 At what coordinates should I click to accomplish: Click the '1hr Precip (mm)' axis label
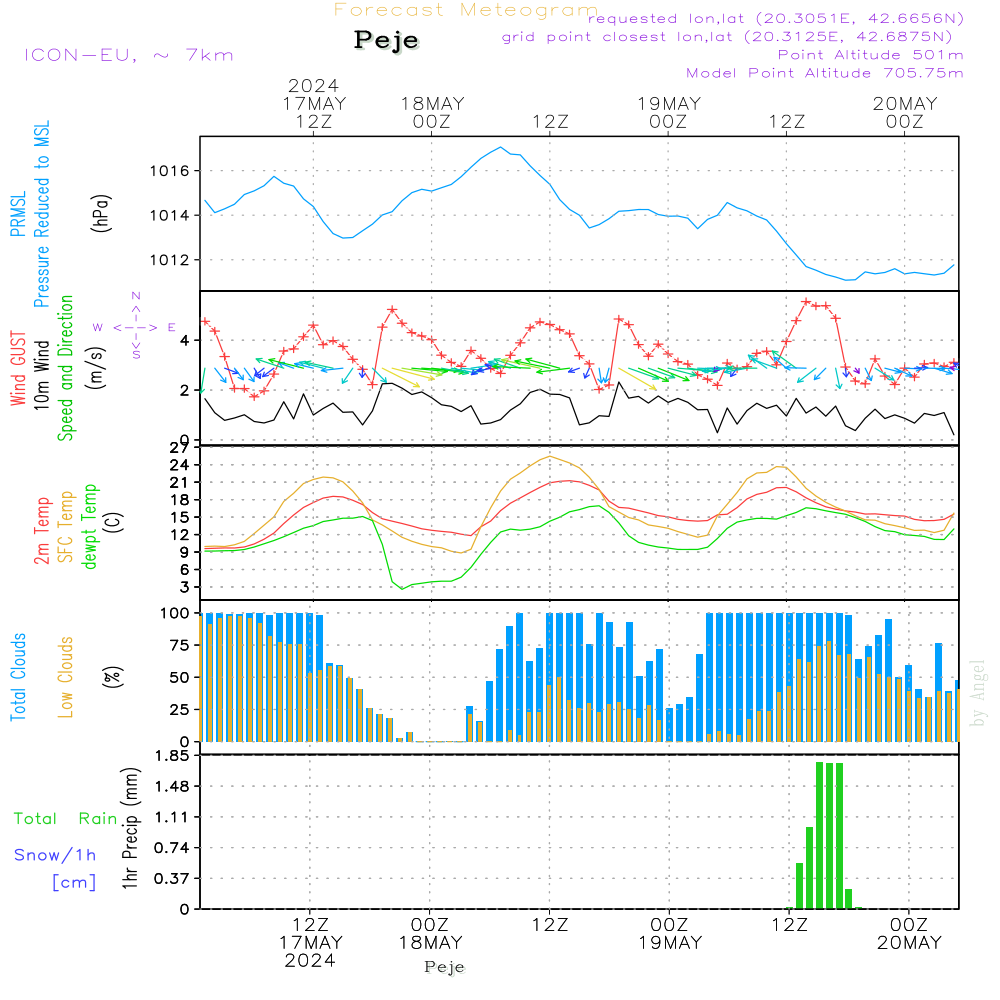[x=130, y=828]
